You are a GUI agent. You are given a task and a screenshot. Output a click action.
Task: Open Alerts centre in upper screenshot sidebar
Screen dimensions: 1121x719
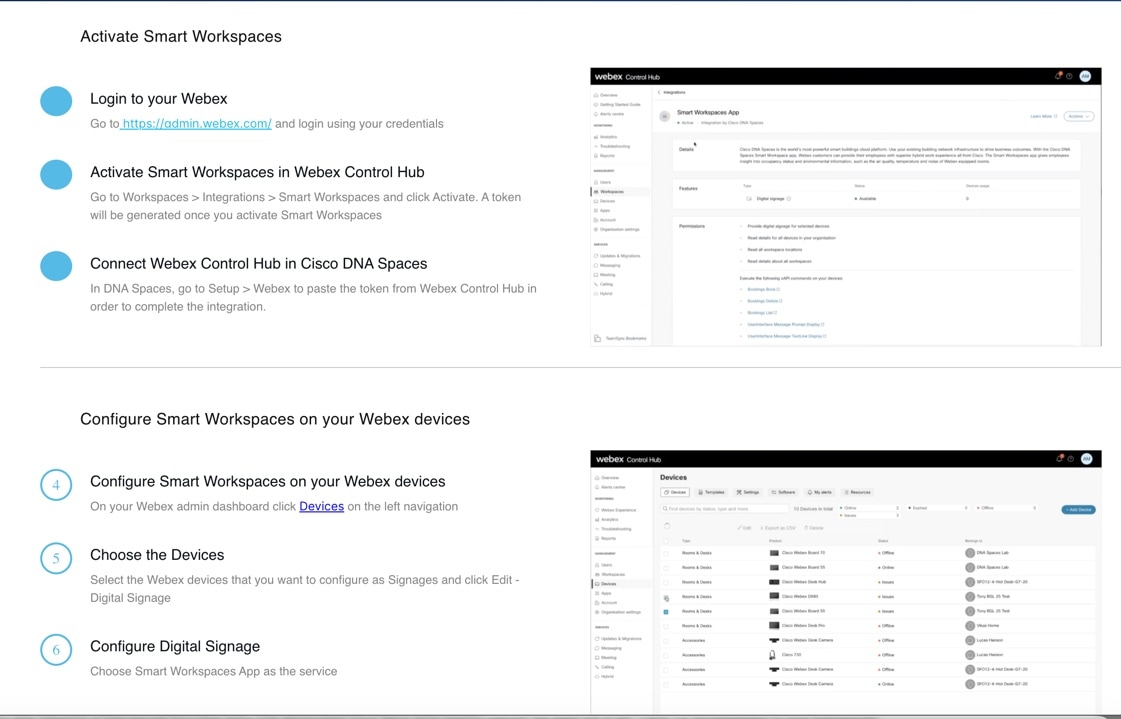point(608,114)
